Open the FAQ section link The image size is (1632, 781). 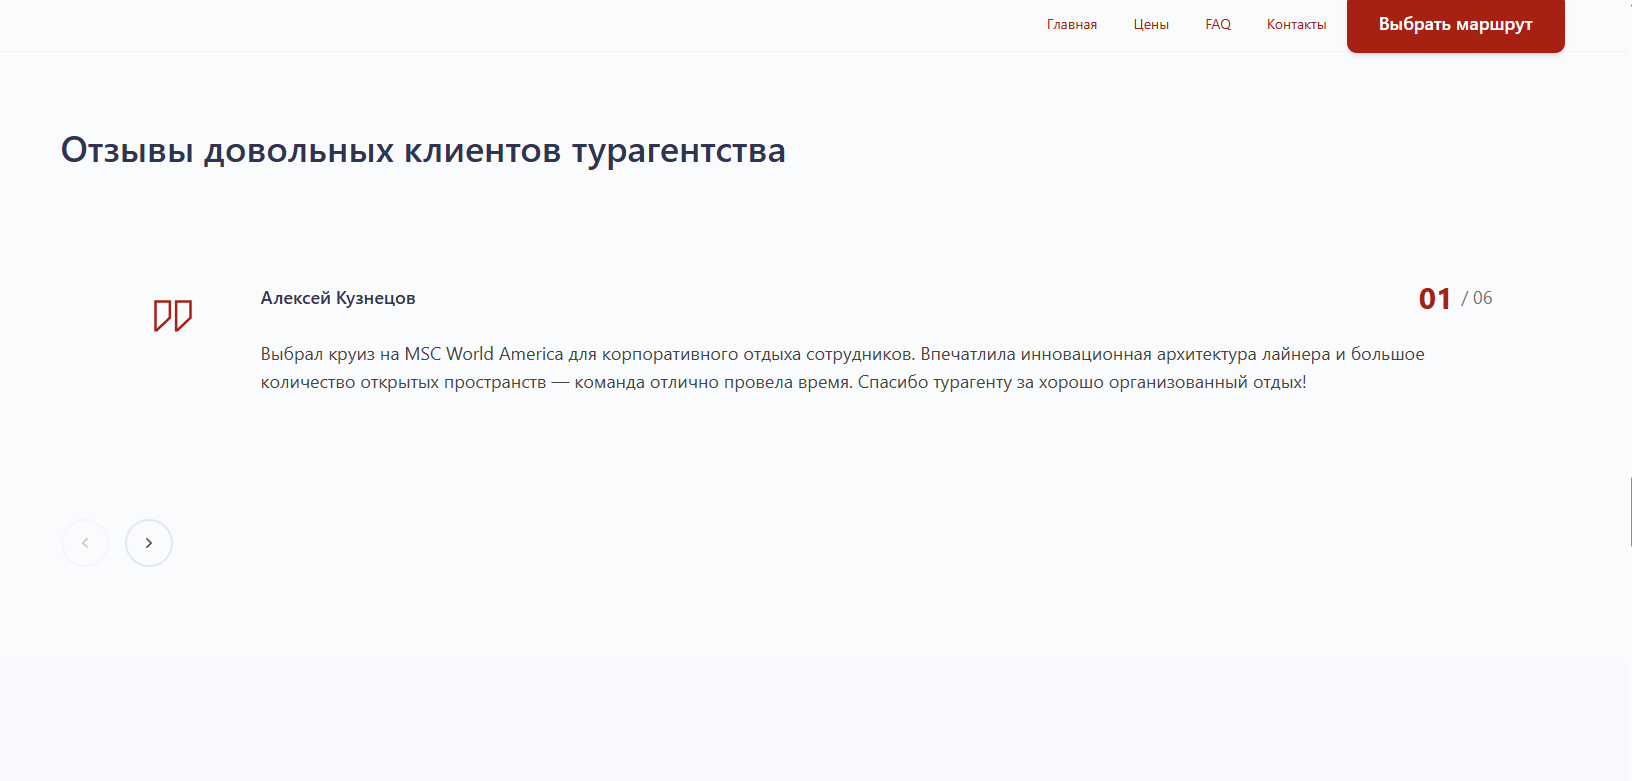tap(1217, 25)
